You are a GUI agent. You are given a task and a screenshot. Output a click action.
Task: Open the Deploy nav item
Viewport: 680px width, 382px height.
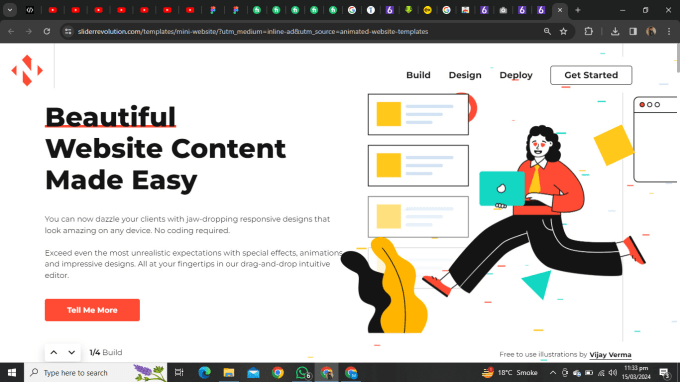(x=516, y=75)
